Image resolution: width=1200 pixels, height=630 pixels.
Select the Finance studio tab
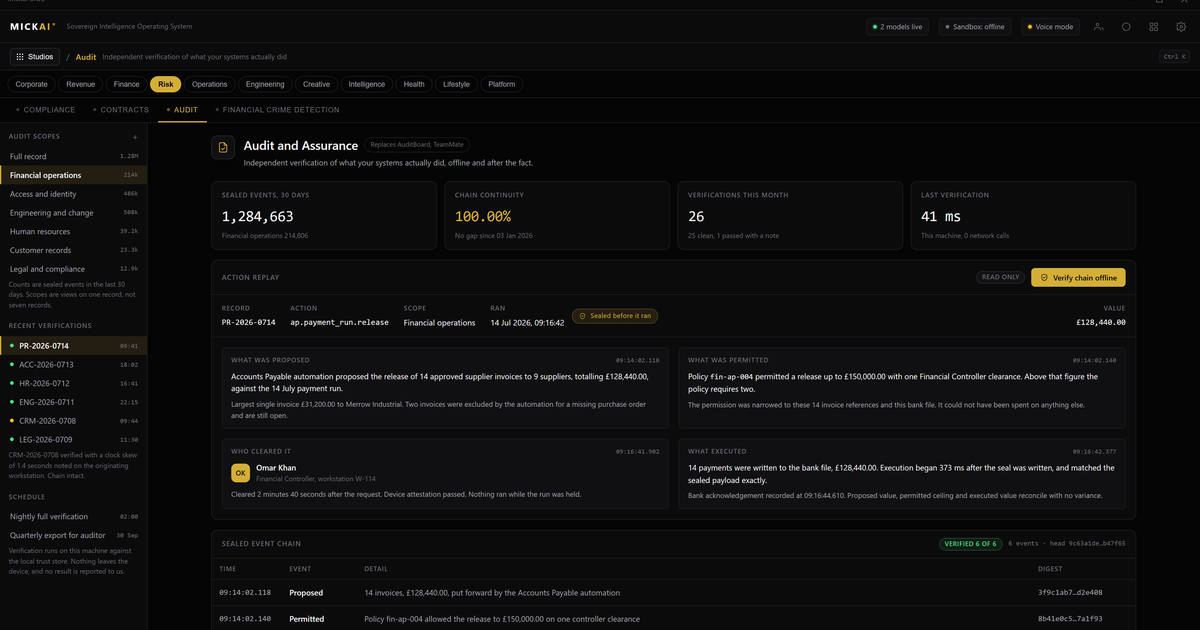click(x=126, y=85)
